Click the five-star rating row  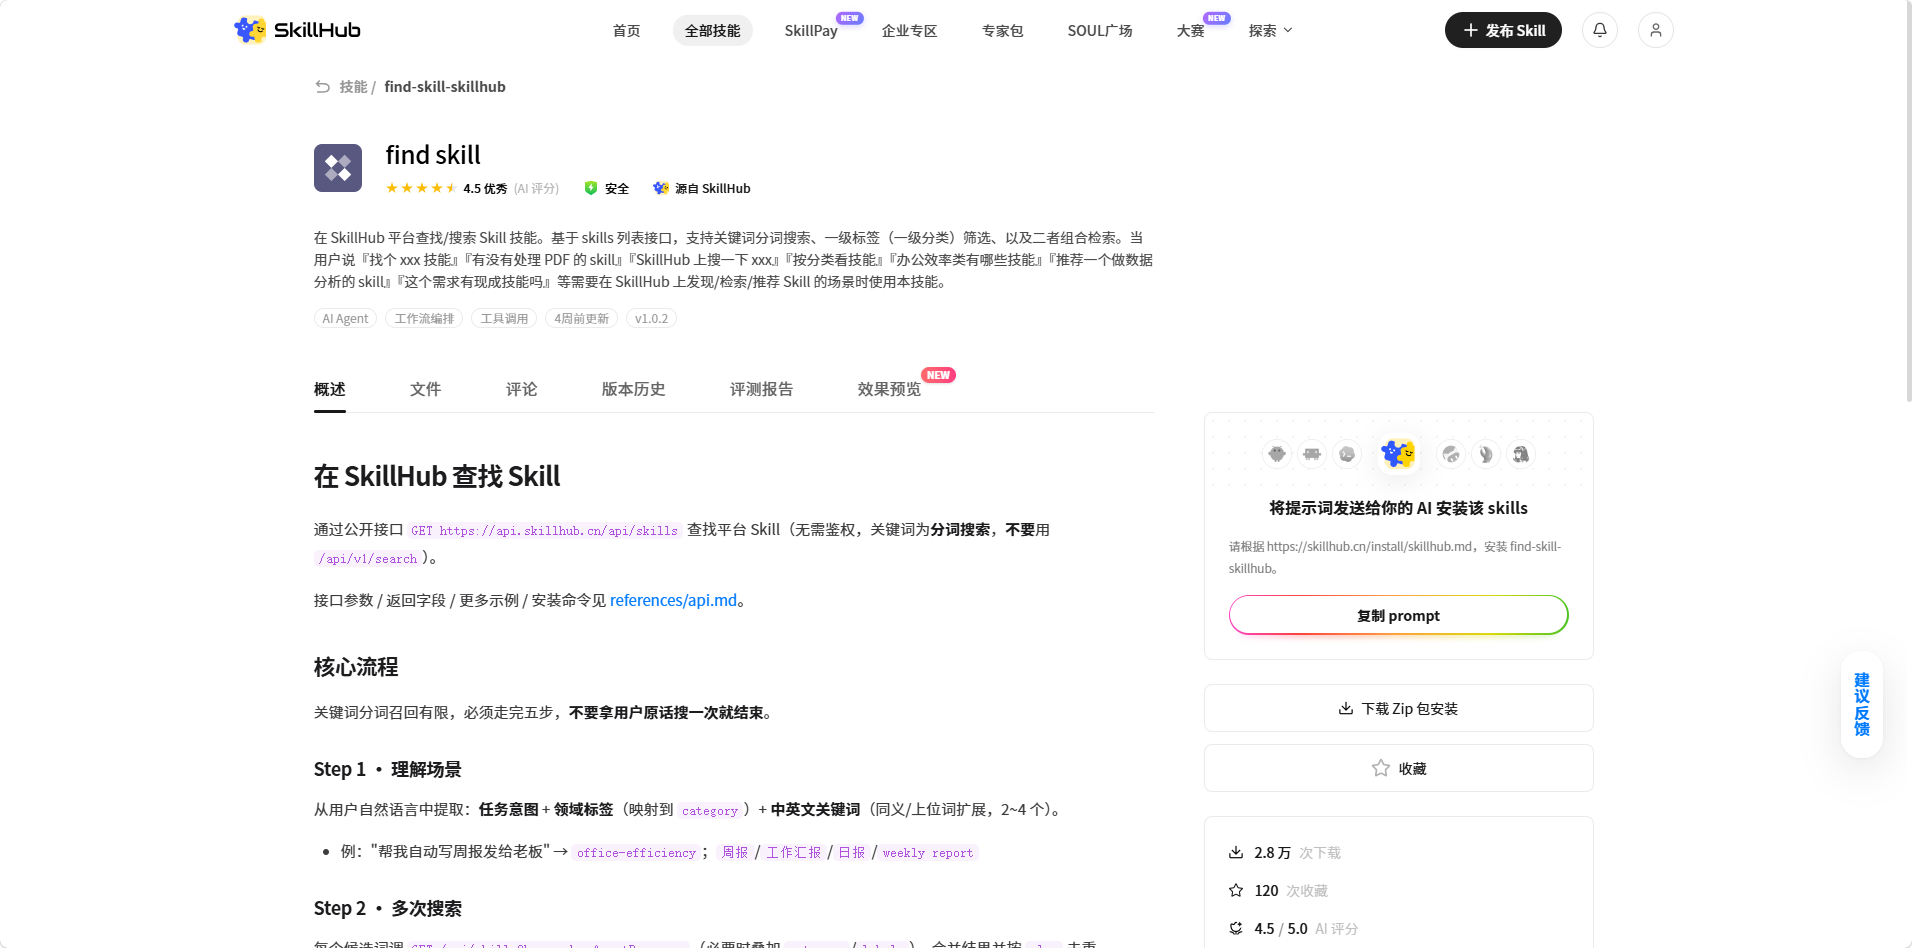[421, 188]
